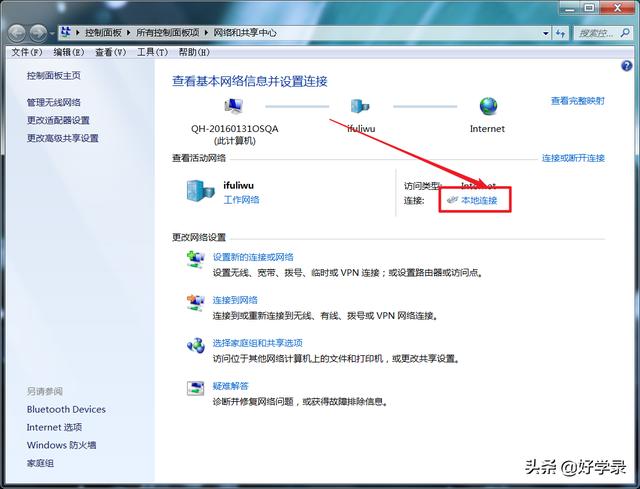Click the magnifier search icon
Viewport: 640px width, 489px height.
coord(624,33)
